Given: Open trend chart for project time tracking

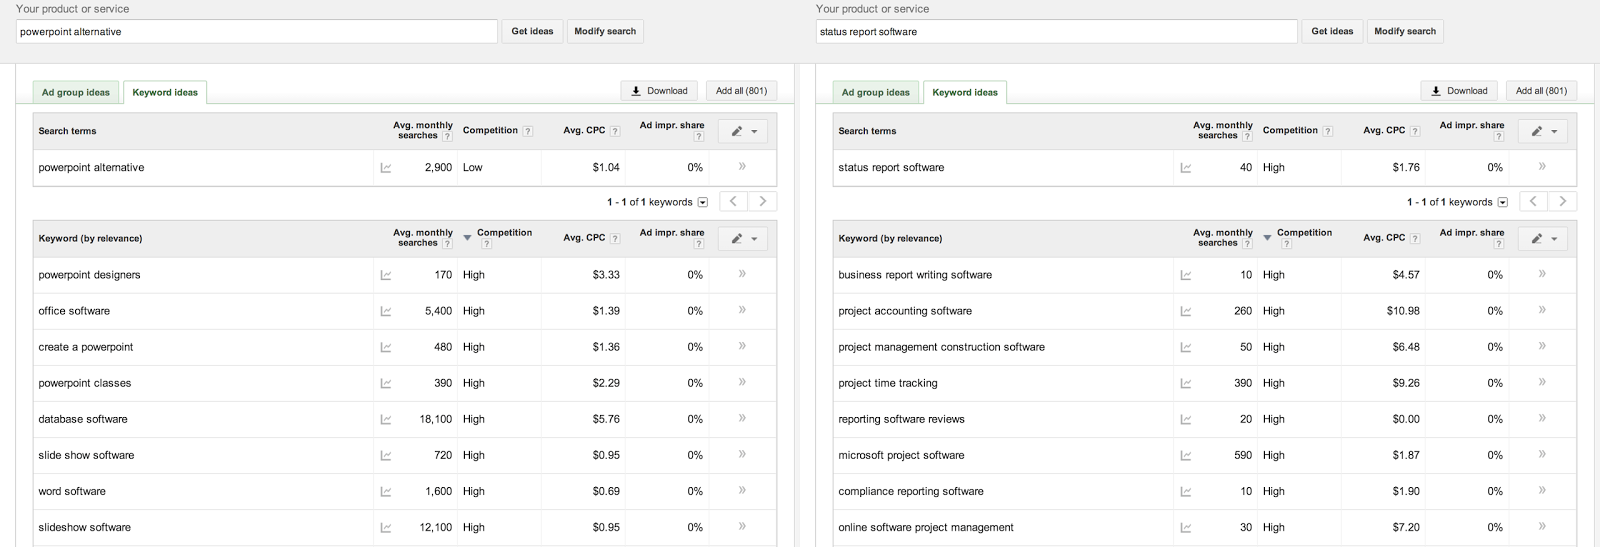Looking at the screenshot, I should (x=1186, y=384).
